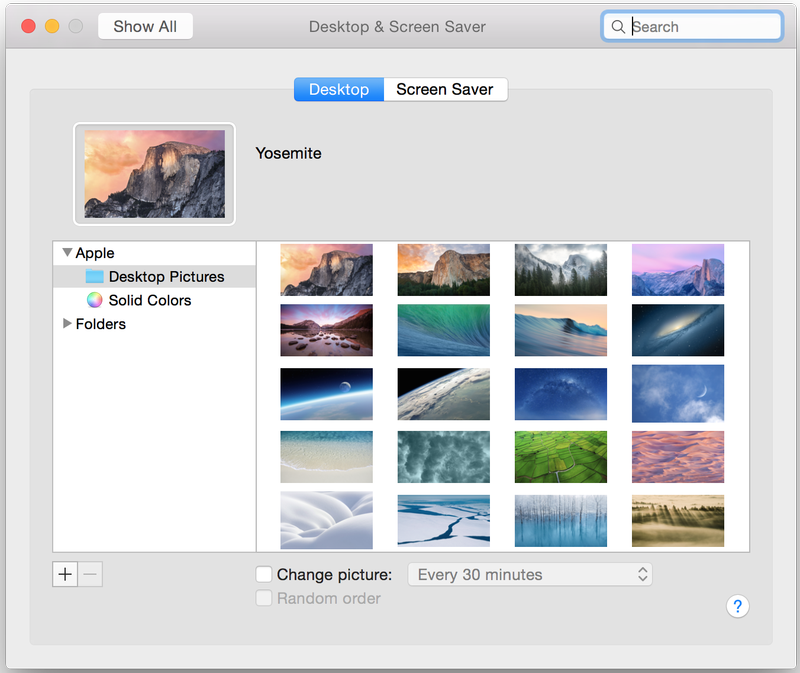Close the window with red button
Image resolution: width=800 pixels, height=673 pixels.
click(29, 26)
